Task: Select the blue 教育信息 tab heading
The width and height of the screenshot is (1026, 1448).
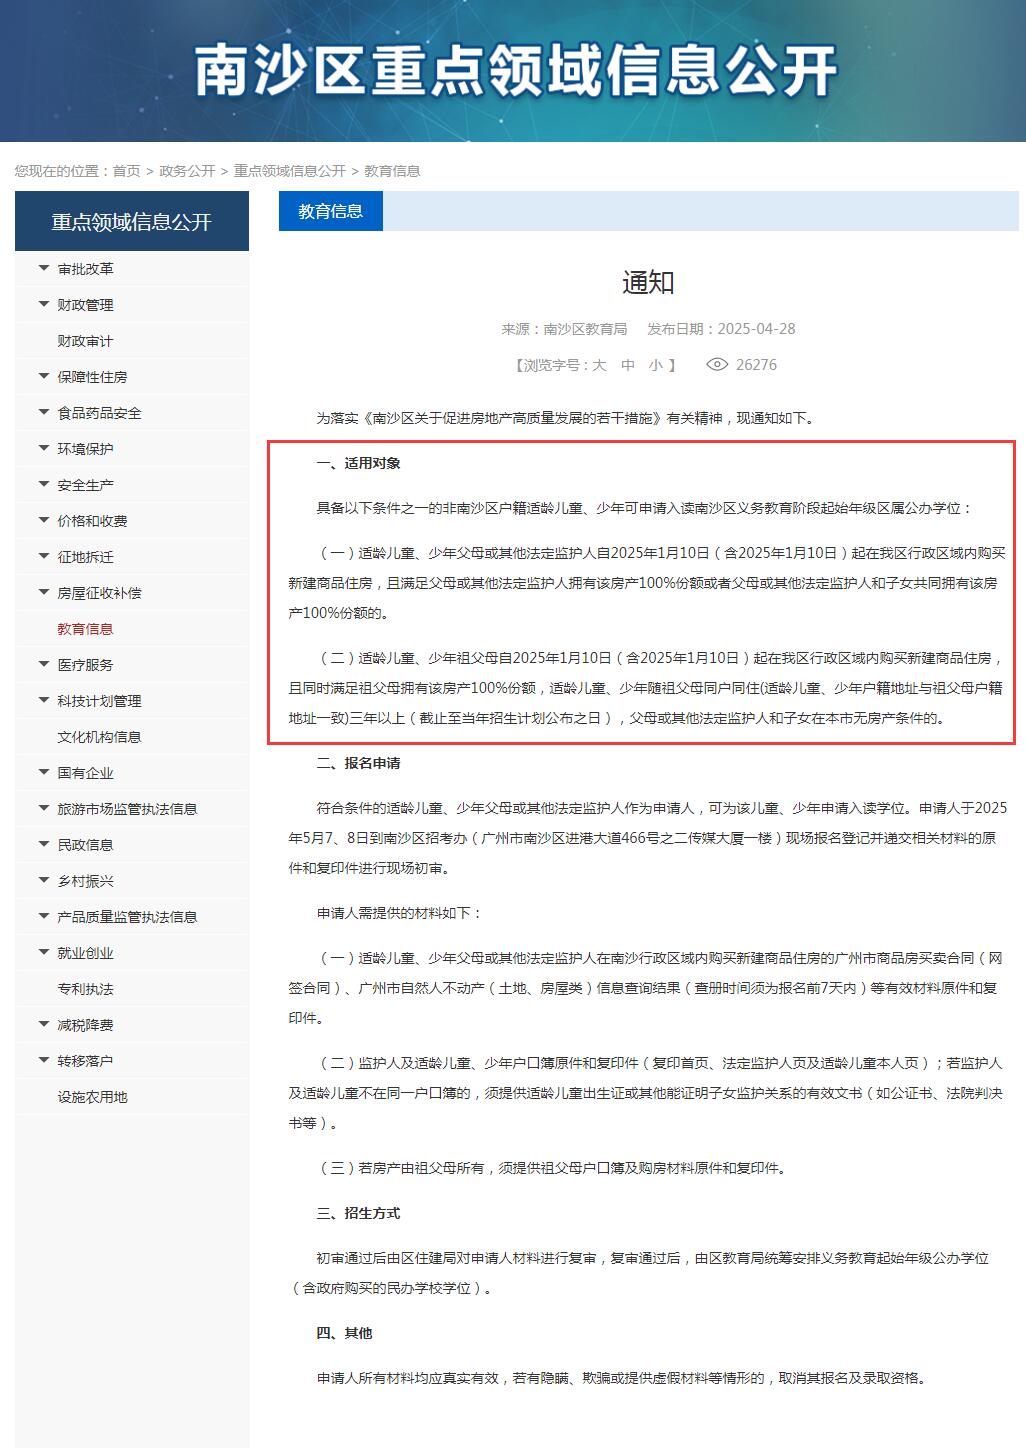Action: 331,211
